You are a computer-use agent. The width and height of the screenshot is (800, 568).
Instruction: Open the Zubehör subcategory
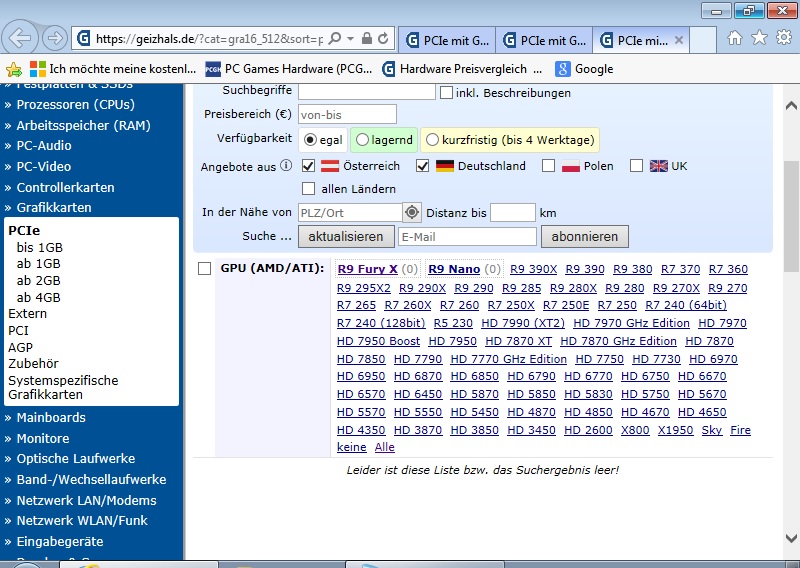click(x=33, y=364)
